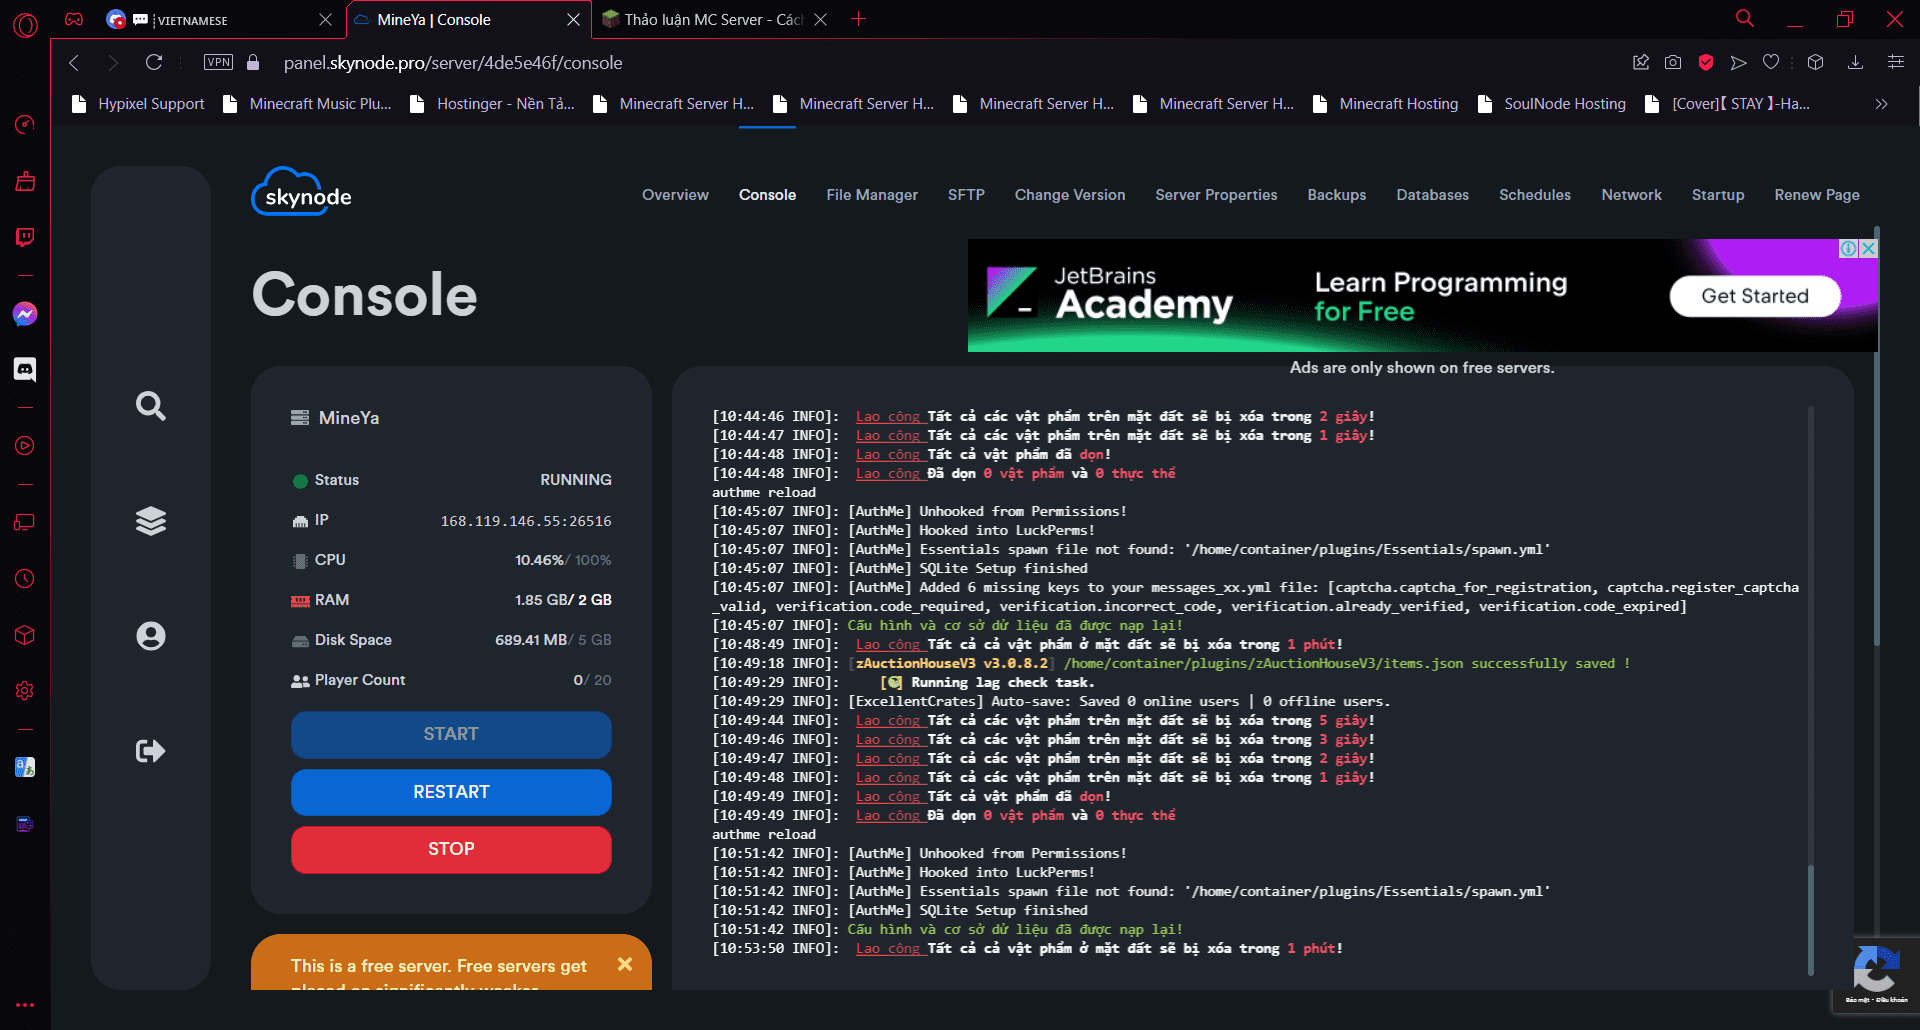
Task: Go back to the previous page
Action: (74, 63)
